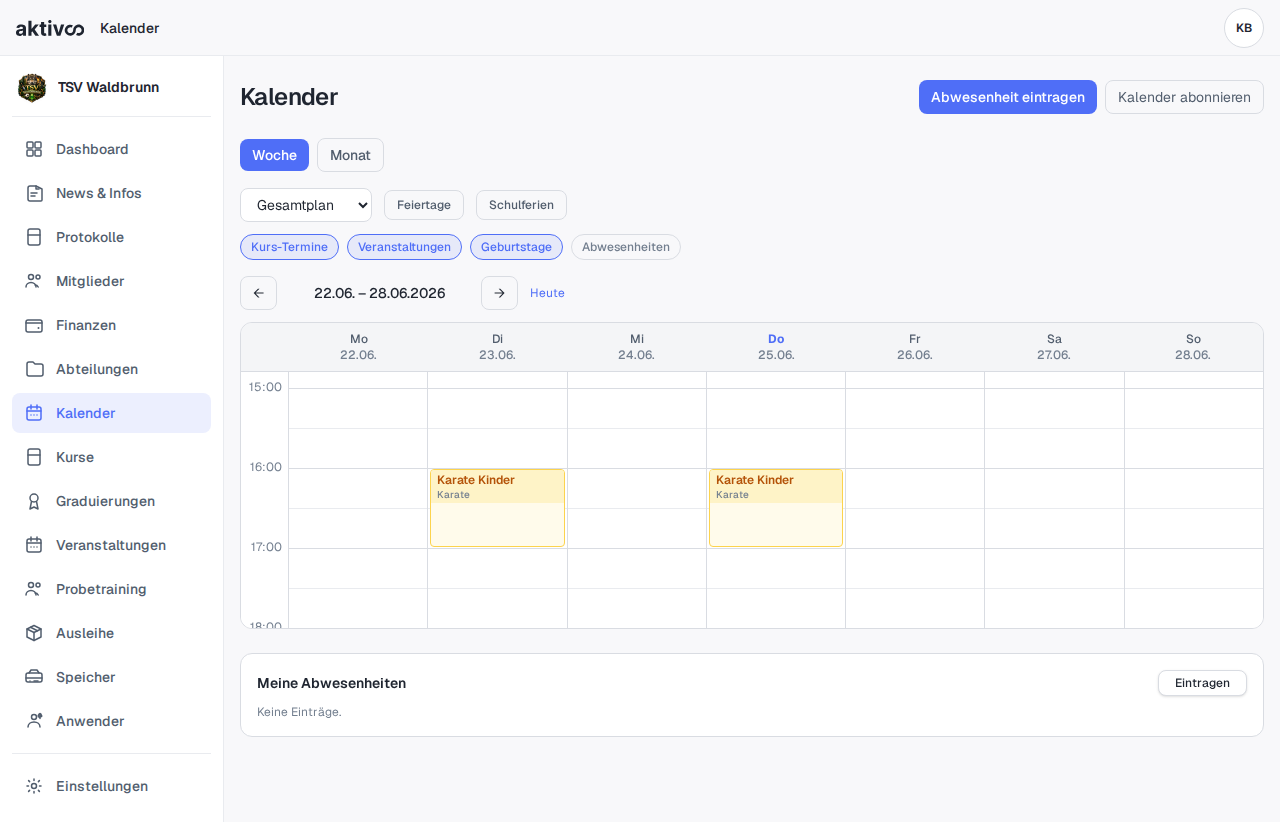Image resolution: width=1280 pixels, height=822 pixels.
Task: Click the Abwesenheit eintragen button
Action: point(1008,97)
